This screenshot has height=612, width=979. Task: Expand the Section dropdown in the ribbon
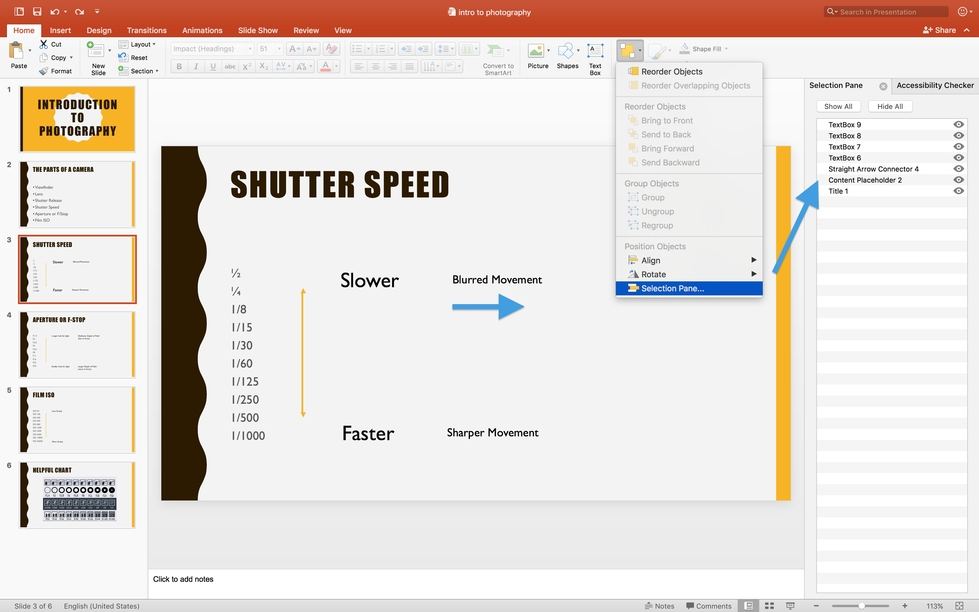pos(141,71)
